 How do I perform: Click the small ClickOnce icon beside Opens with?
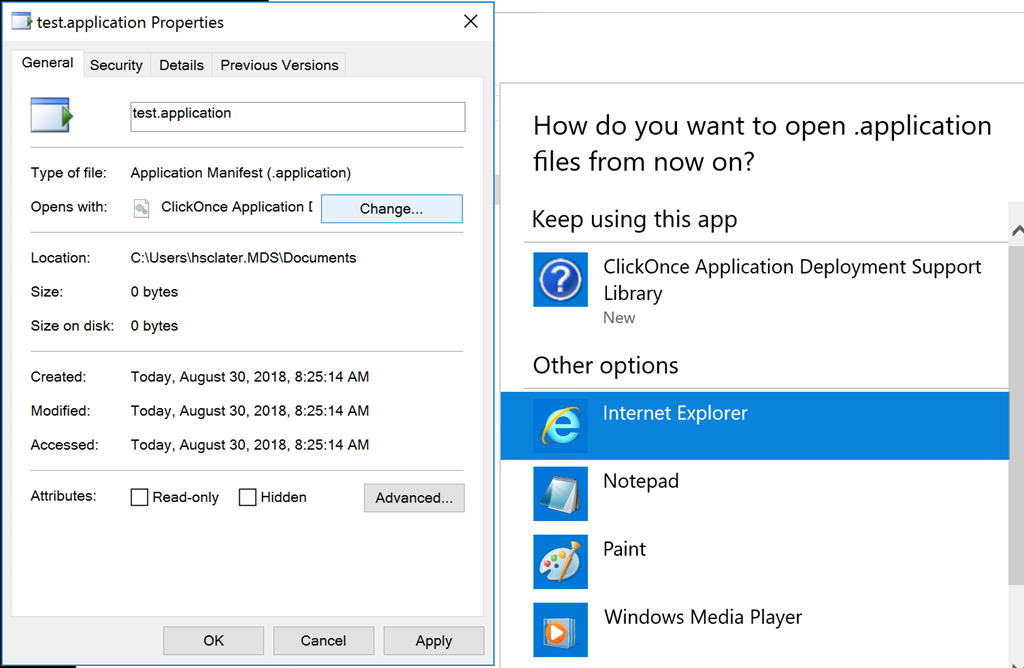(142, 208)
